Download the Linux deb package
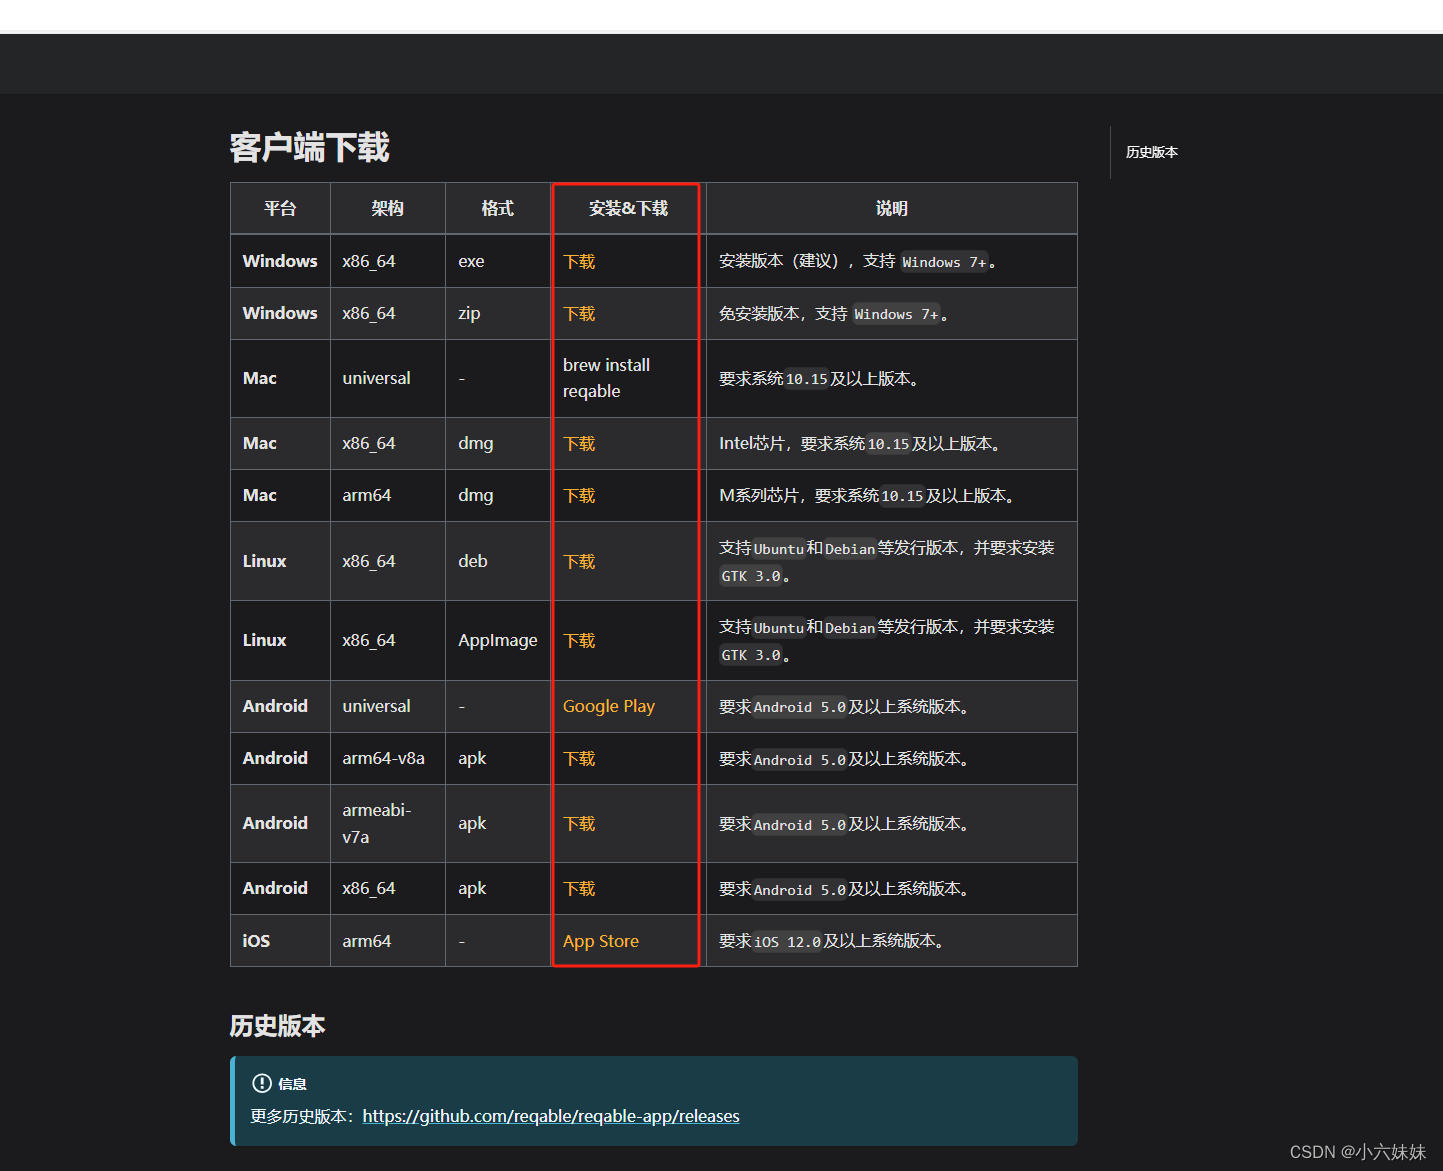Screen dimensions: 1443x1171 point(579,562)
